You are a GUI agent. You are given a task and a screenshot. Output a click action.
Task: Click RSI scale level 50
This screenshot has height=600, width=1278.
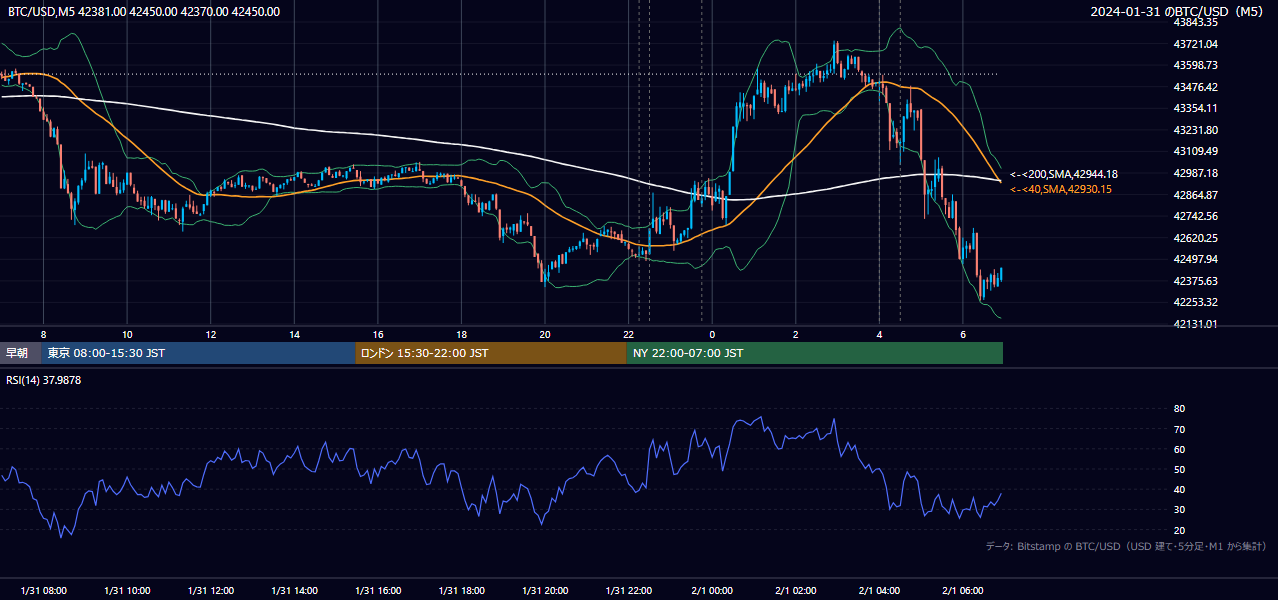point(1179,469)
